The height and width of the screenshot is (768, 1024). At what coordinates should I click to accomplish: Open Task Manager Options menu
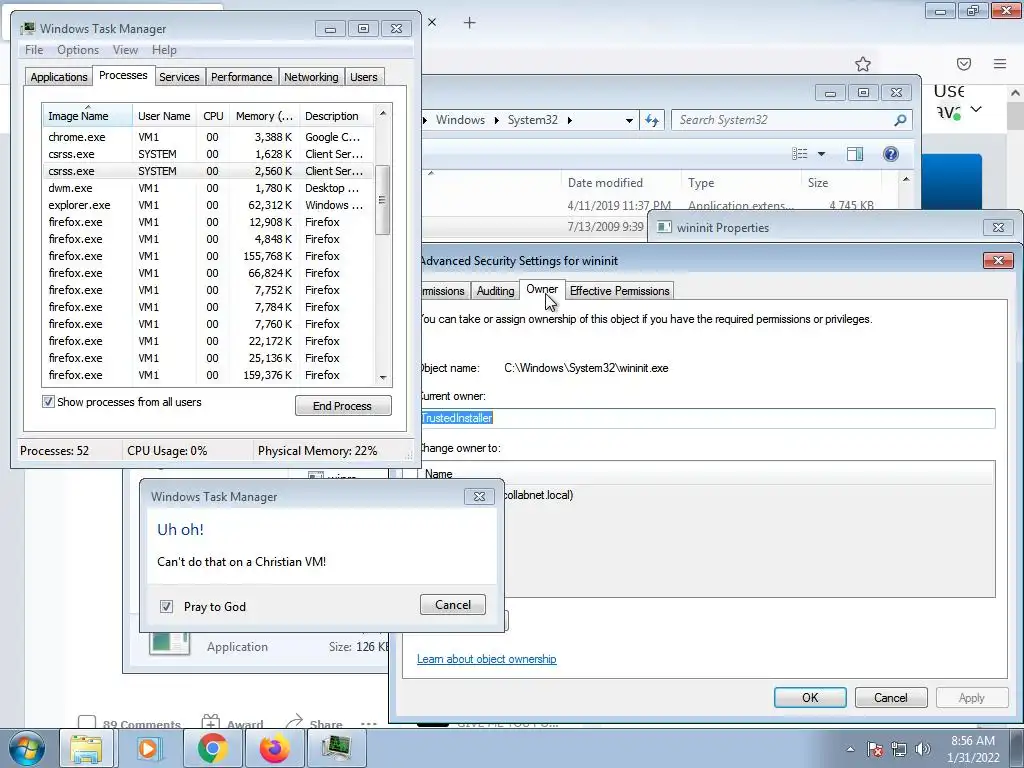(x=78, y=50)
